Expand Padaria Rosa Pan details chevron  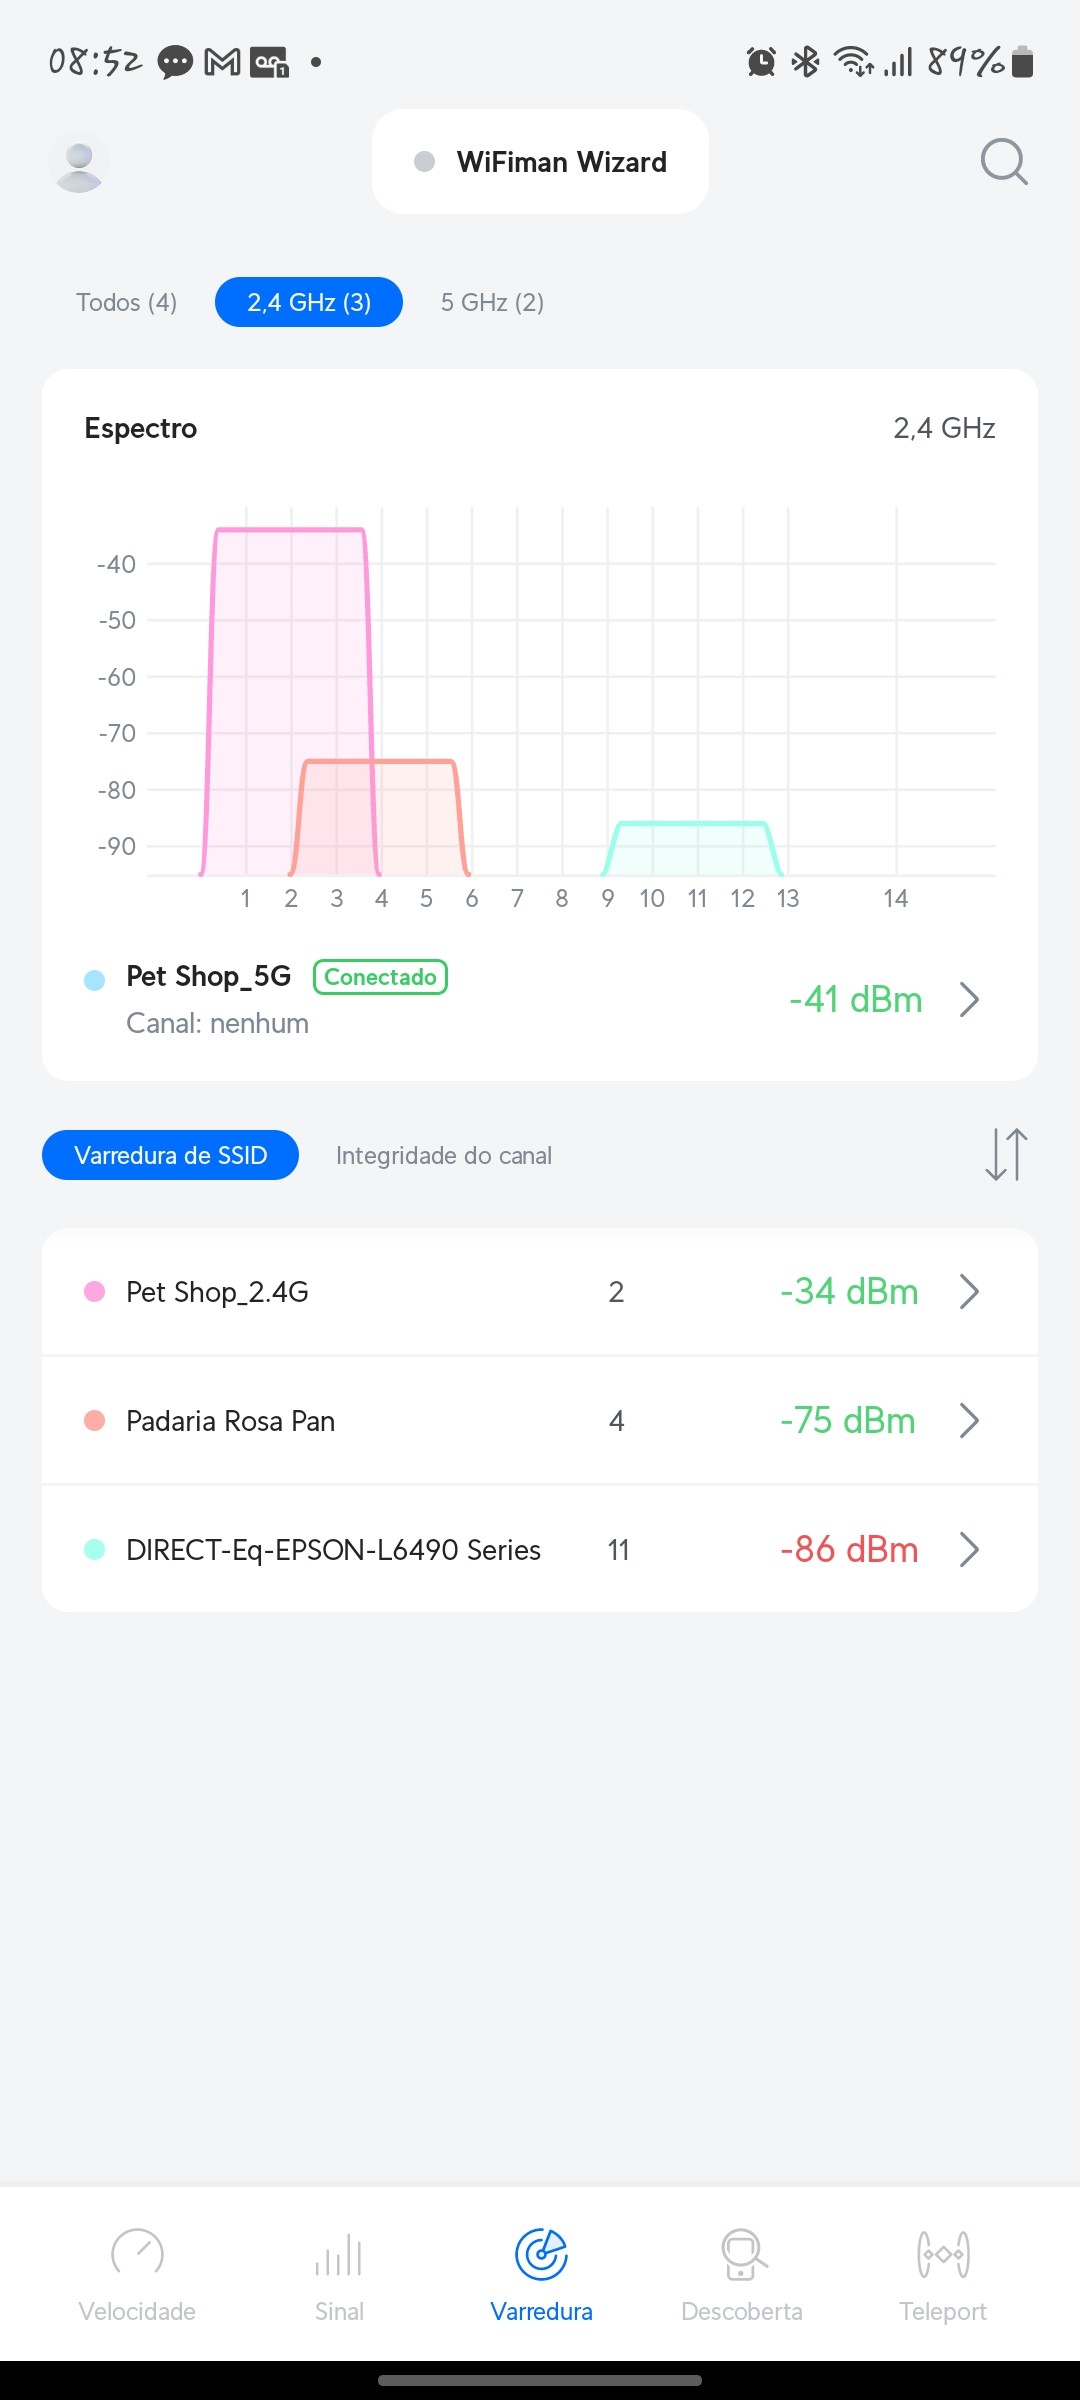[968, 1420]
